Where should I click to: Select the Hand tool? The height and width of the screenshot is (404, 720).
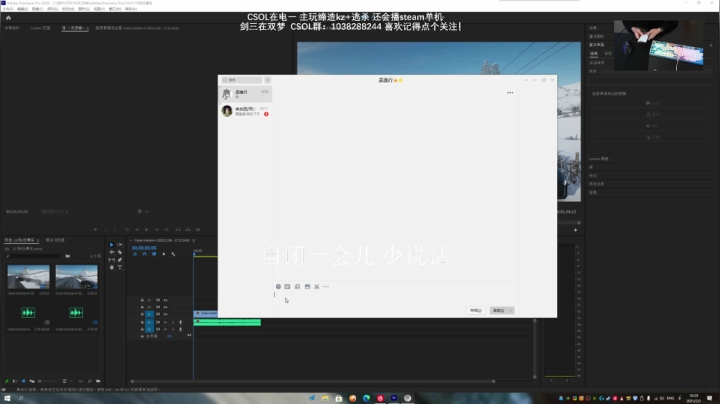tap(112, 267)
